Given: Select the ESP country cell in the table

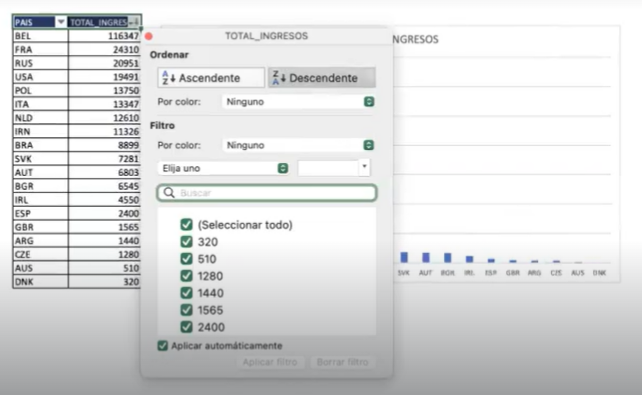Looking at the screenshot, I should 40,213.
